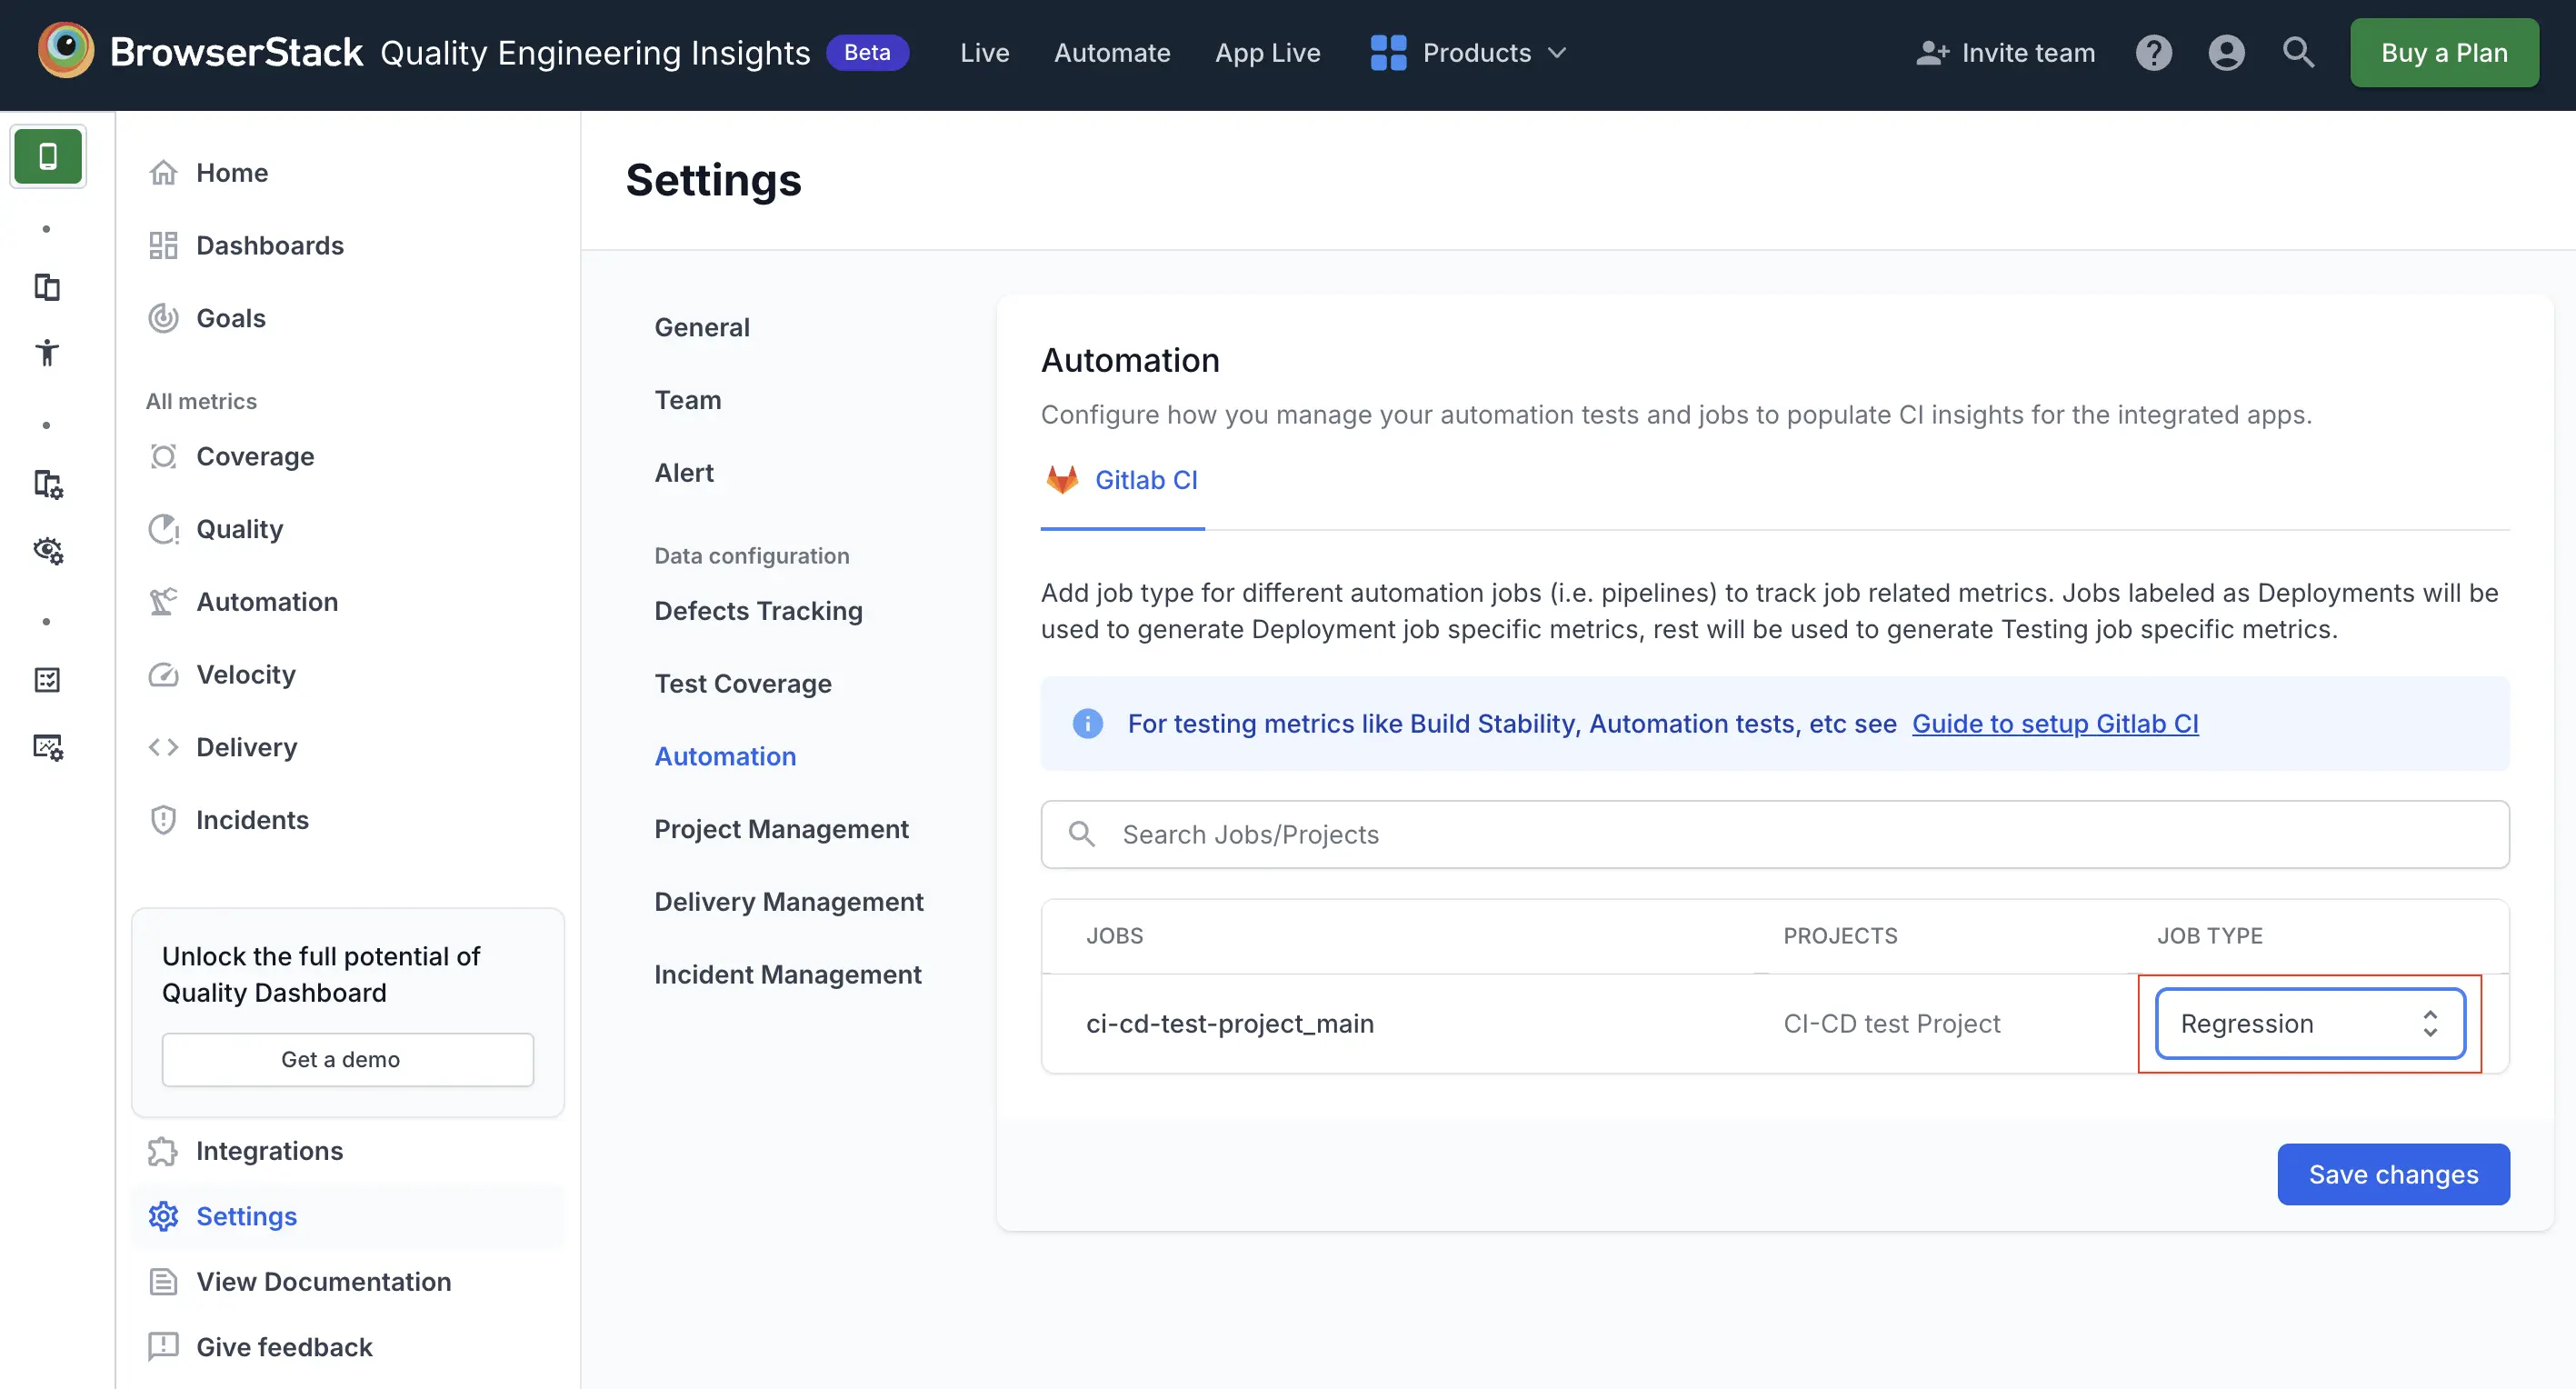Open the Live menu item

tap(984, 53)
